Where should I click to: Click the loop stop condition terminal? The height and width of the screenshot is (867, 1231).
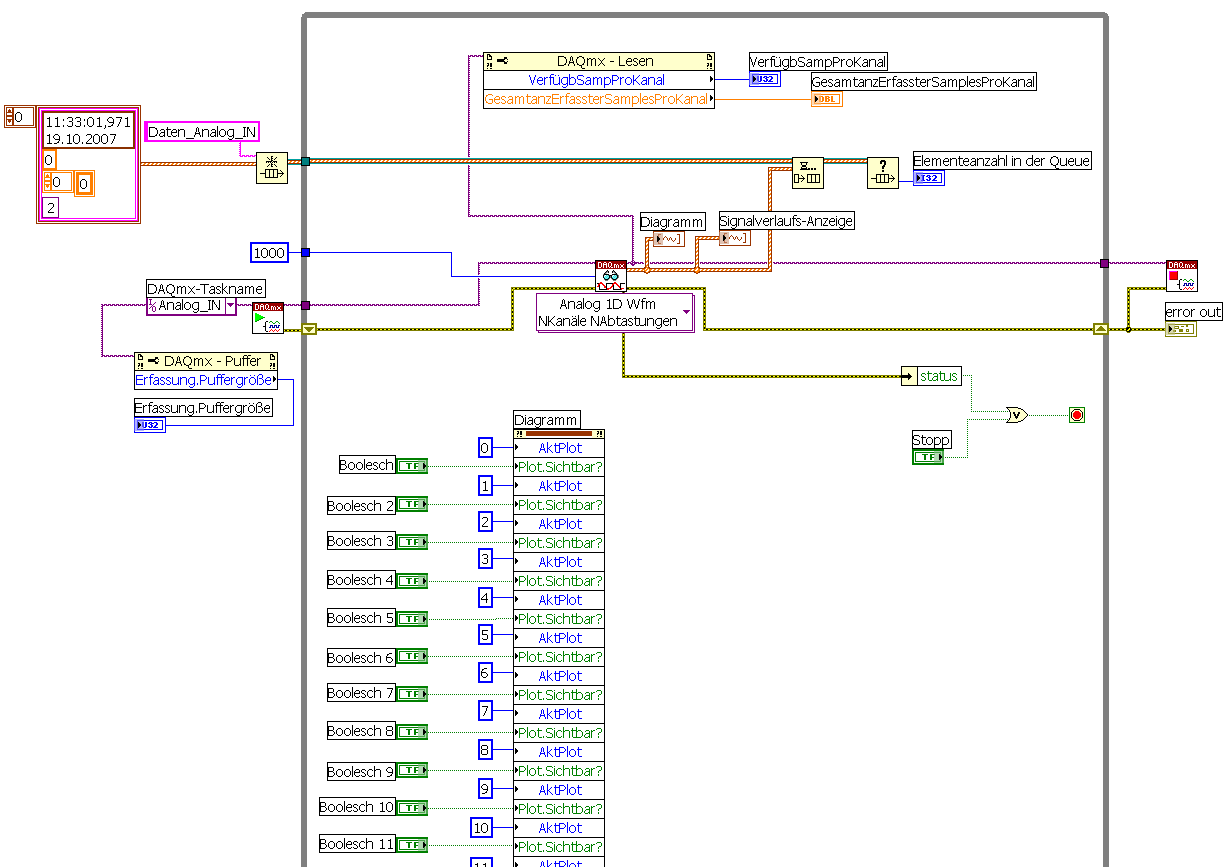coord(1077,414)
